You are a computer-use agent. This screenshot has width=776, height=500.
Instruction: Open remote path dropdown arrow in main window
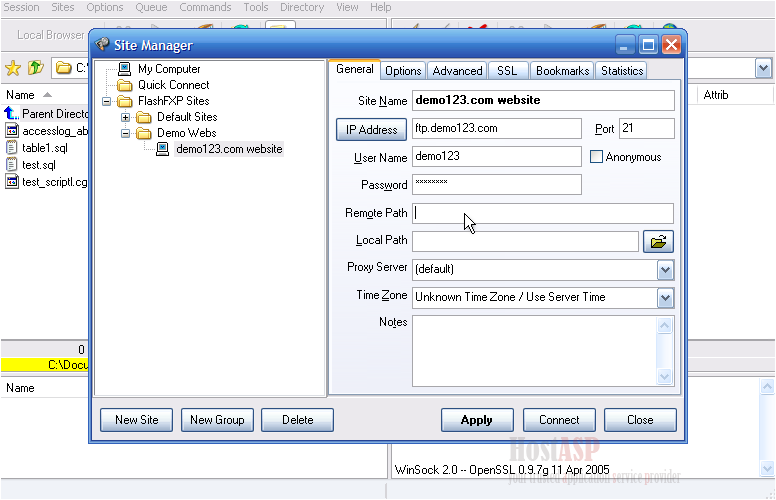(763, 68)
